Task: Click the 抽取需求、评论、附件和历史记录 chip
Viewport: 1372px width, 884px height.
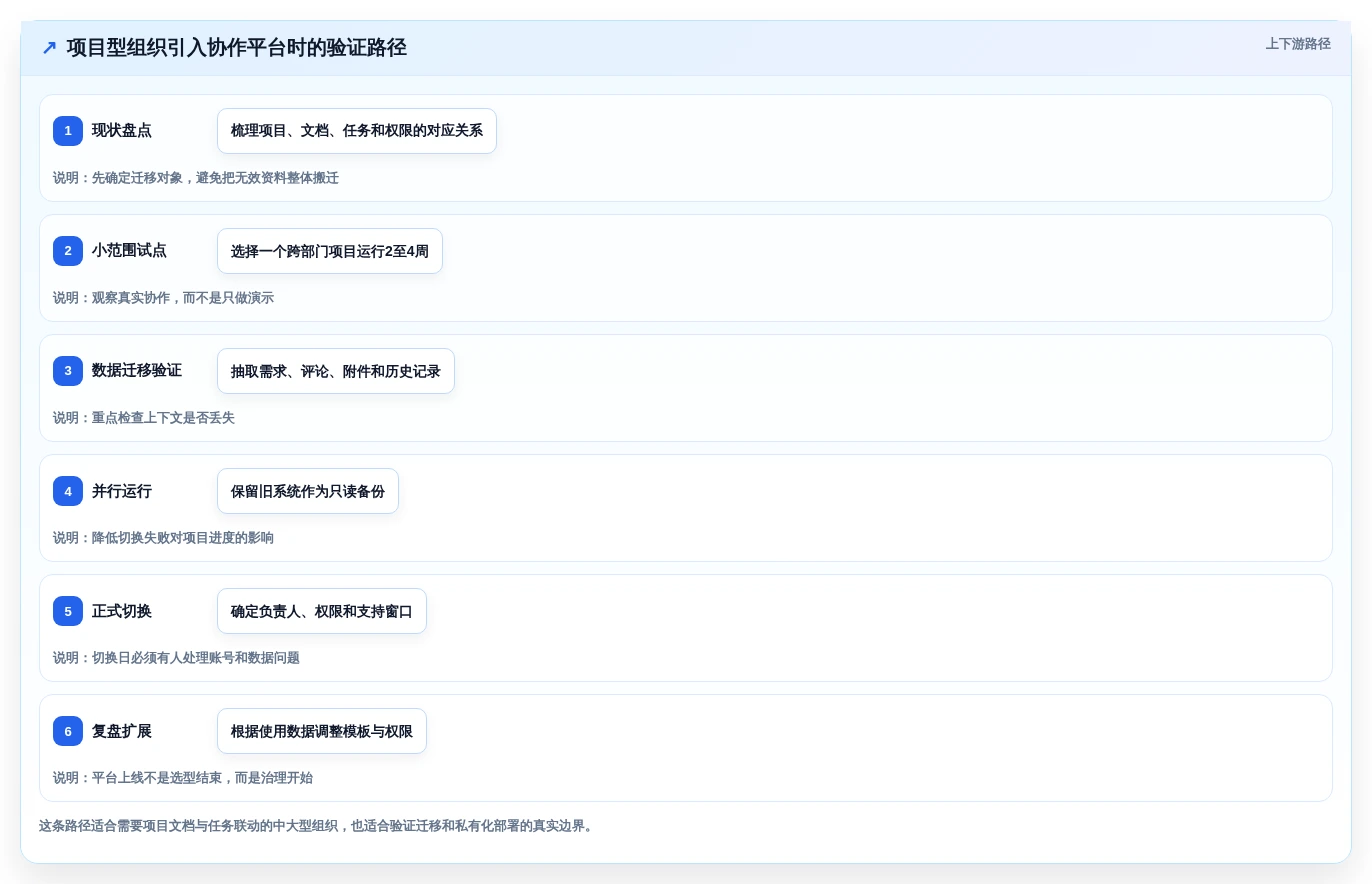Action: [336, 371]
